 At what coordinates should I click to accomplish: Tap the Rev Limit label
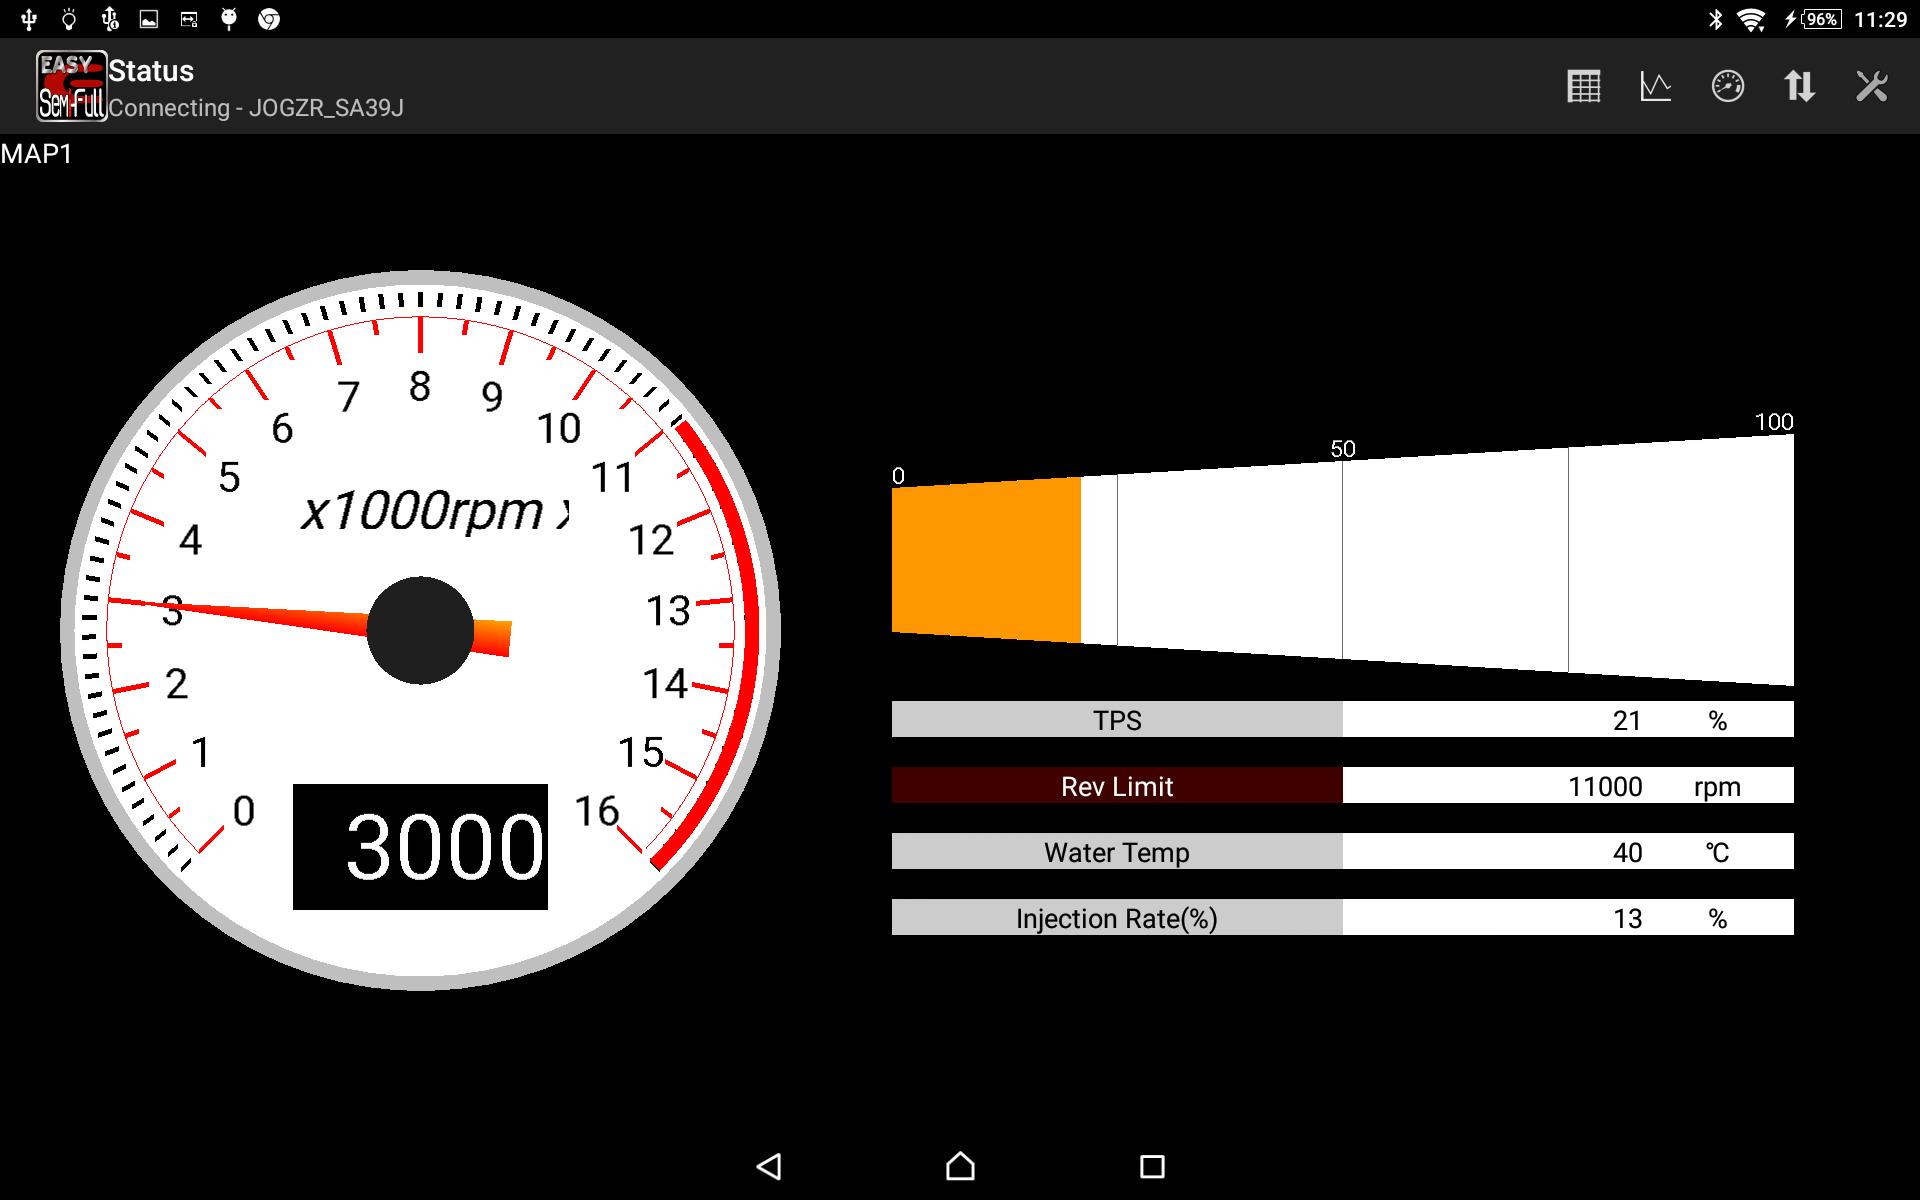click(1117, 786)
